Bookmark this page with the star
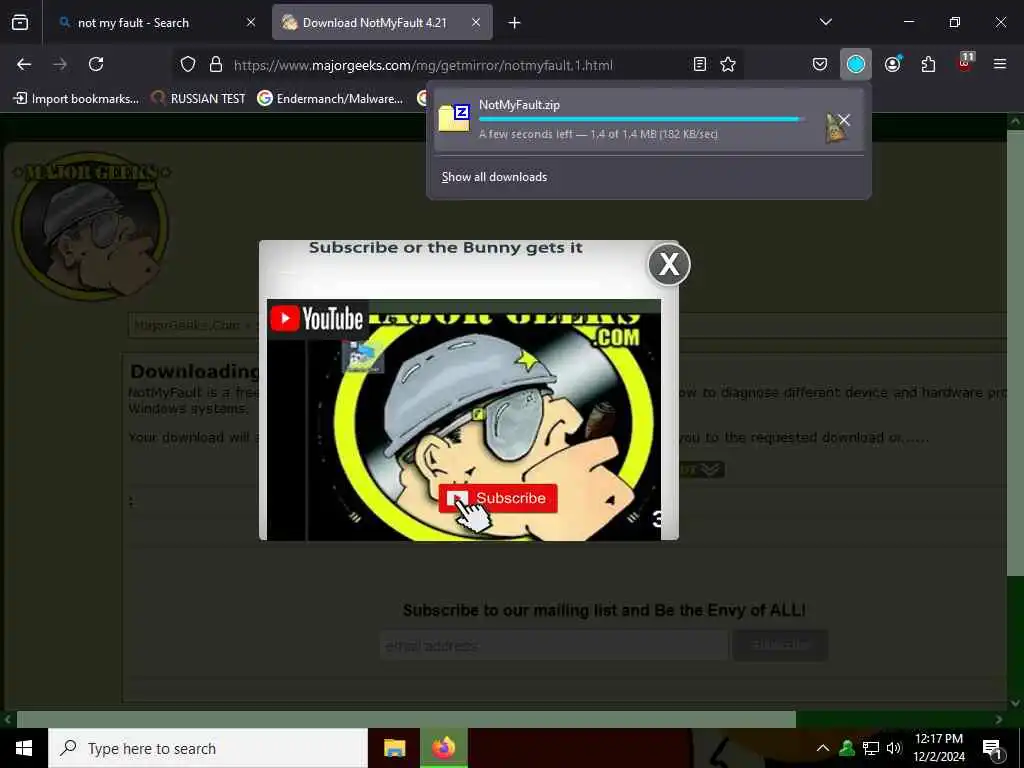The image size is (1024, 768). tap(728, 64)
